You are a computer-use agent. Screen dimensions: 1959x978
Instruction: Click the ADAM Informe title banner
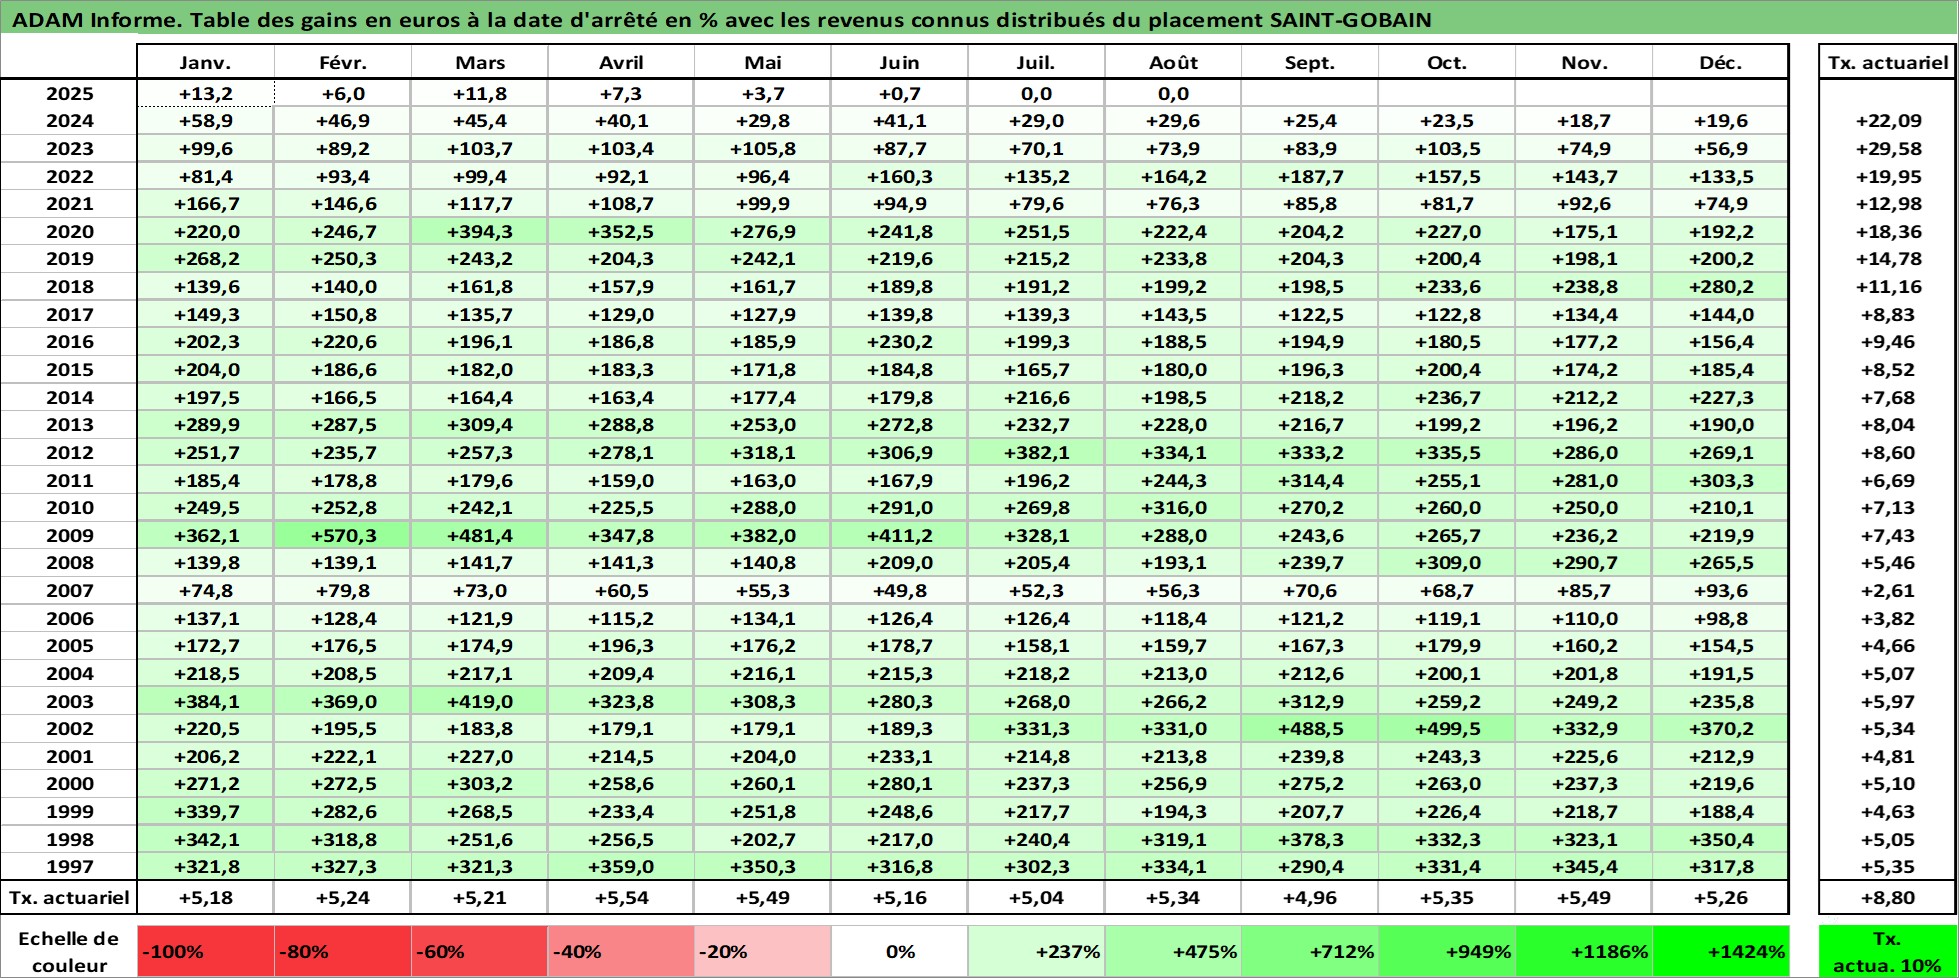click(x=979, y=19)
